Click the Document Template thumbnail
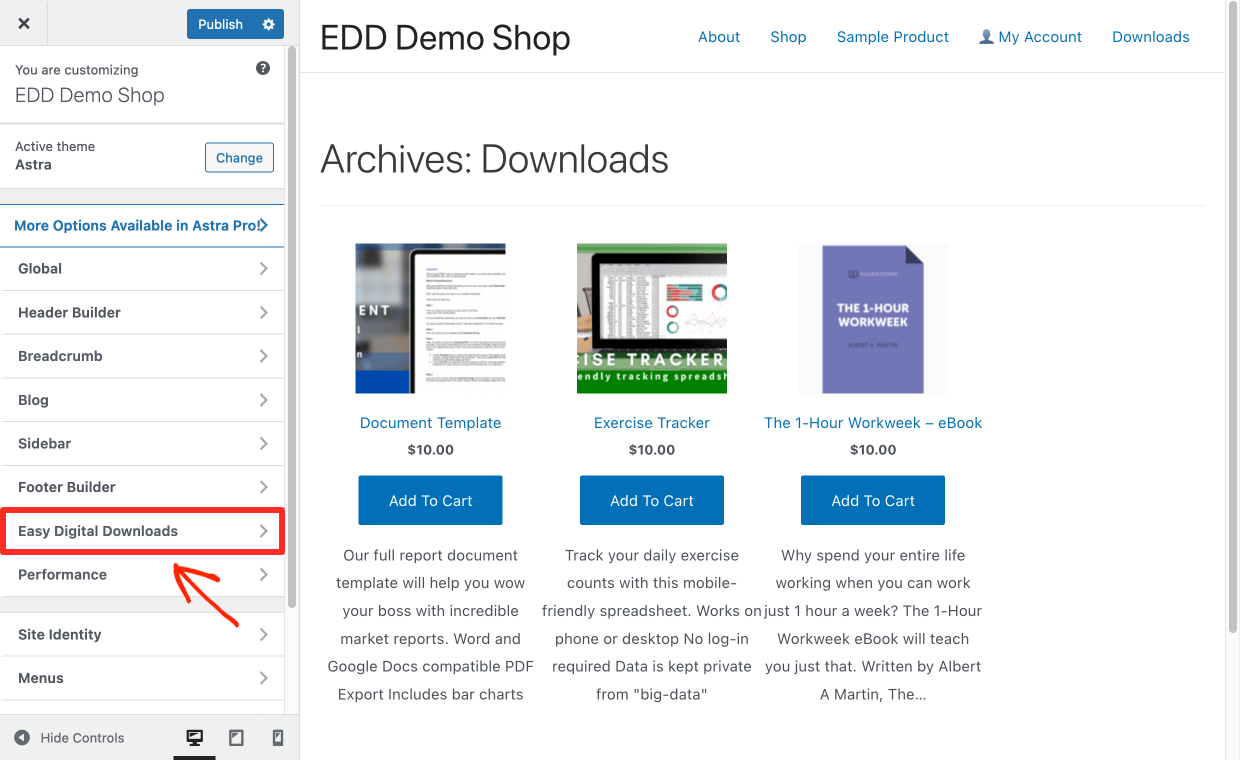 pos(431,319)
